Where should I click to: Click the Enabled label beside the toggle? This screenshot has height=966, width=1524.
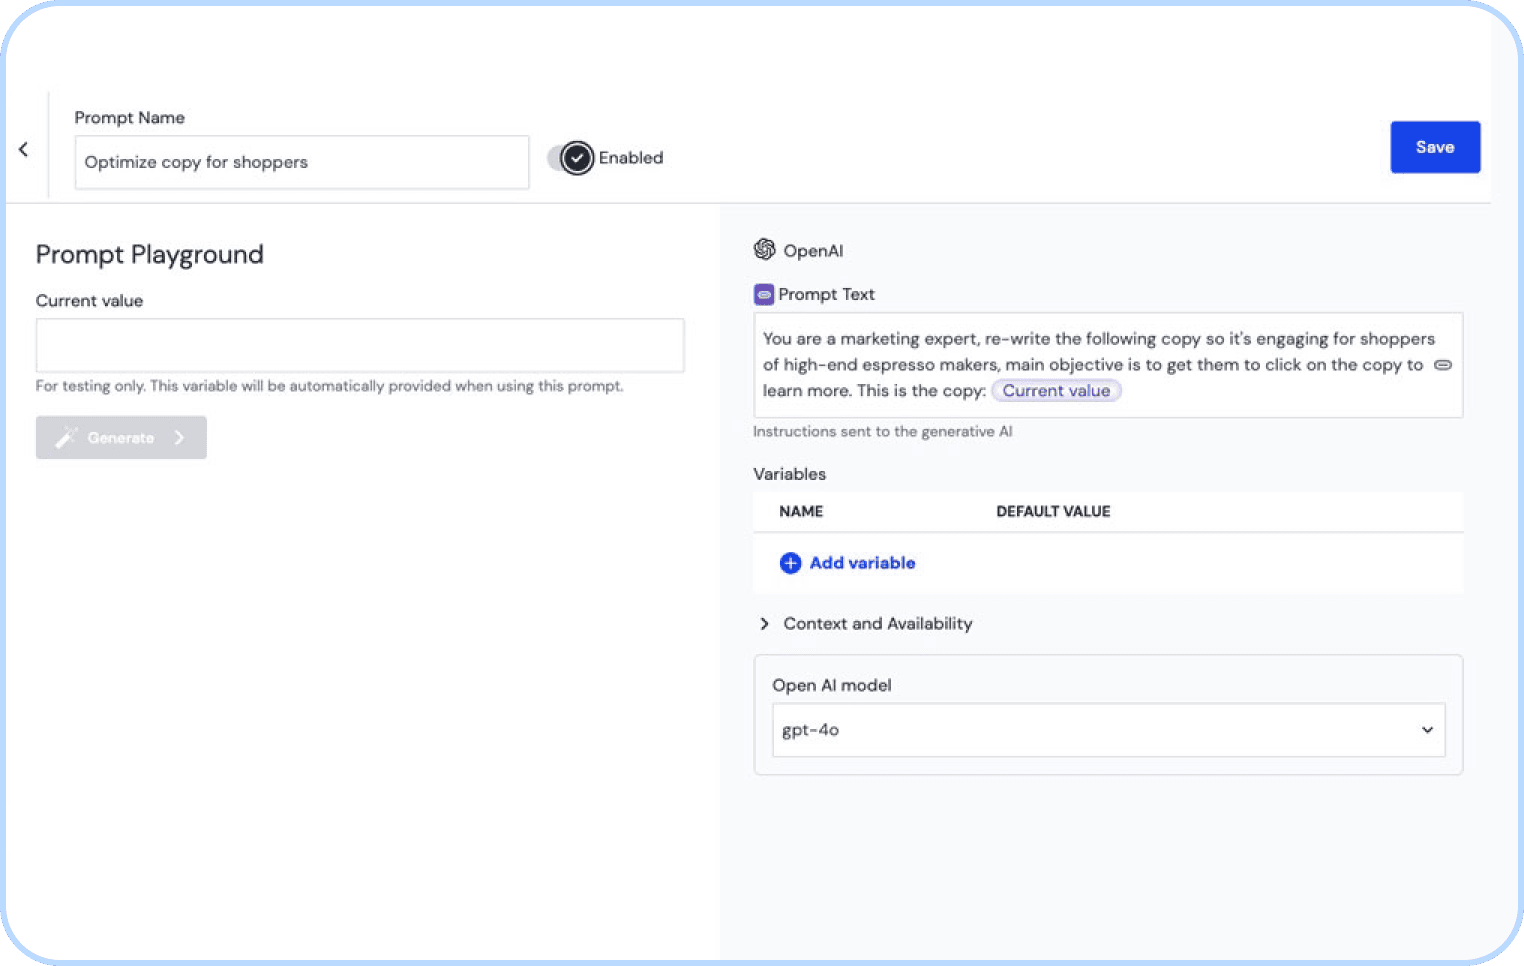(x=631, y=158)
